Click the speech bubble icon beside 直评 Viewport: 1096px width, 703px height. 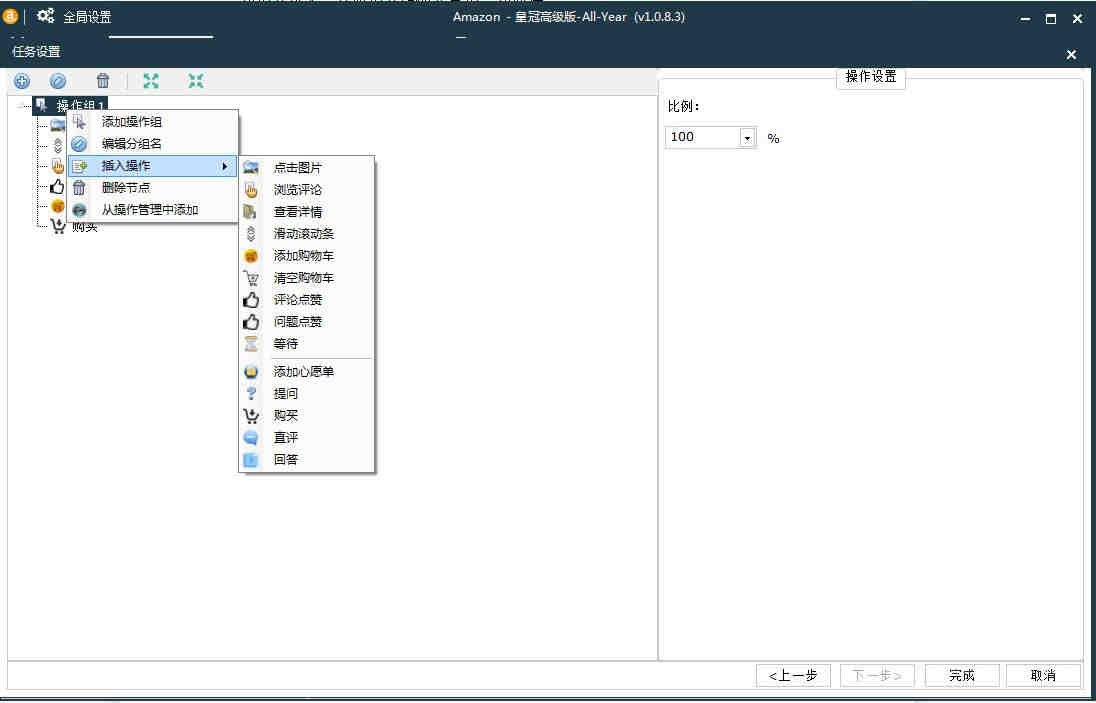click(251, 438)
